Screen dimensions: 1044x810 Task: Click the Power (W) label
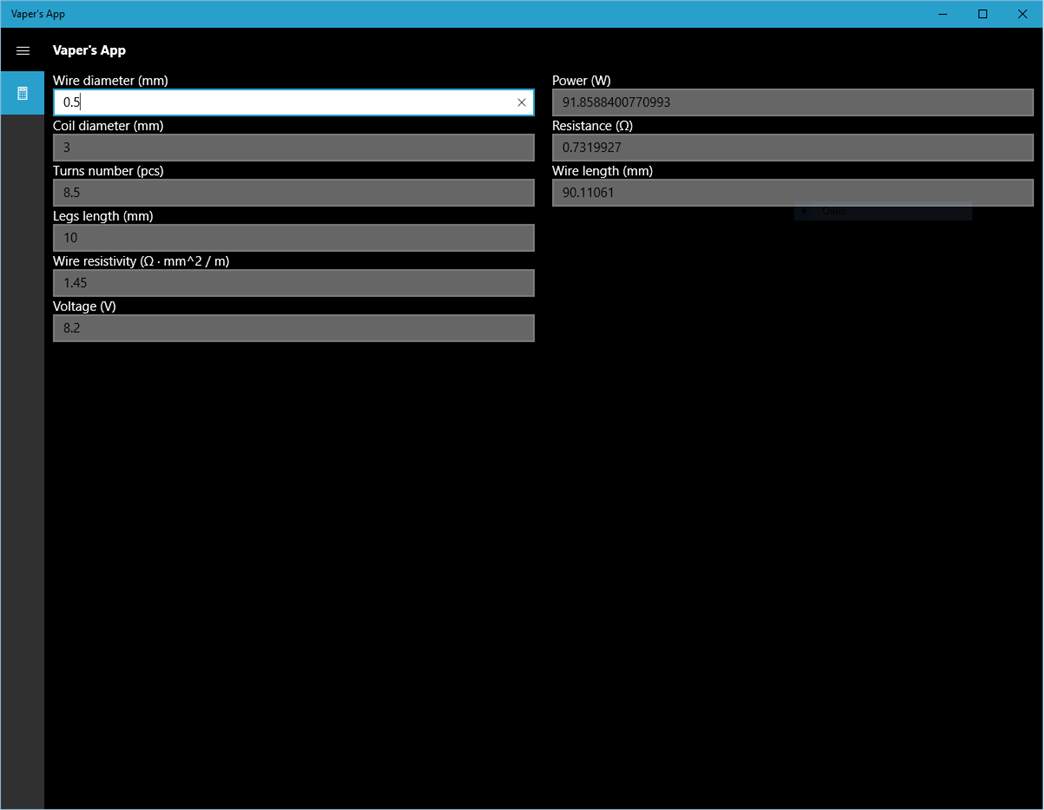pos(581,81)
